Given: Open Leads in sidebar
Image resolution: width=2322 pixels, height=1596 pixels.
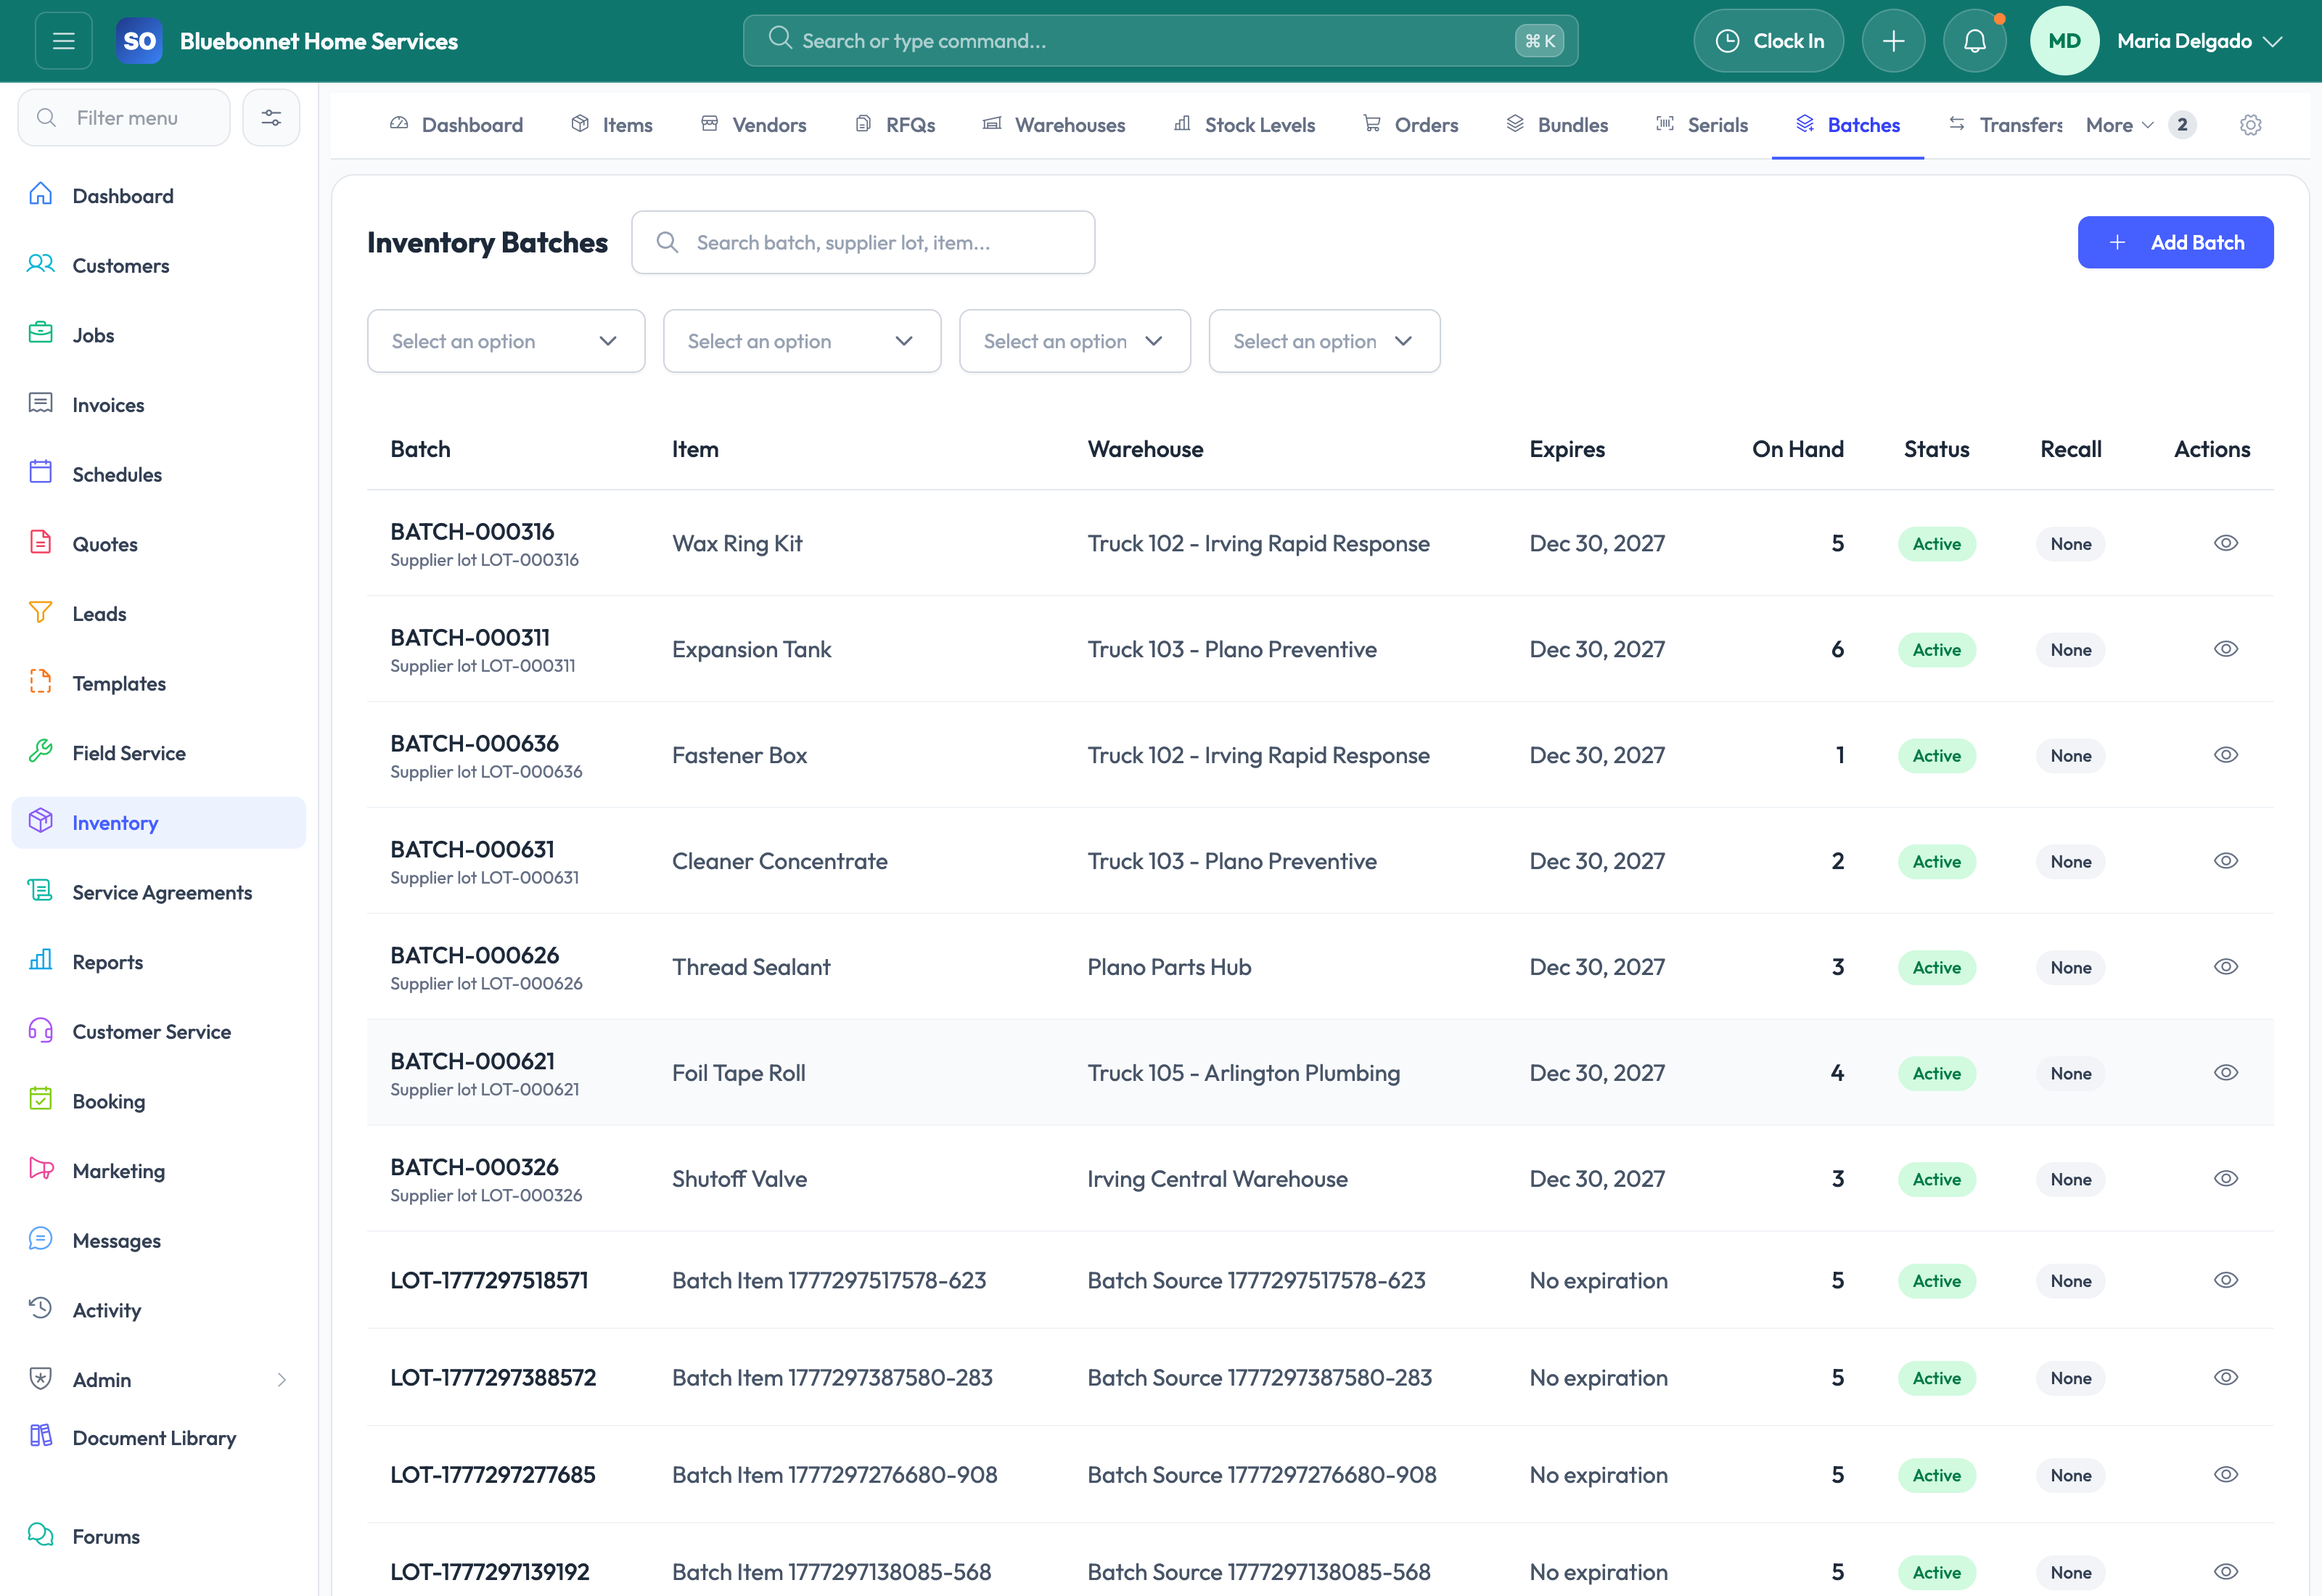Looking at the screenshot, I should pyautogui.click(x=159, y=614).
